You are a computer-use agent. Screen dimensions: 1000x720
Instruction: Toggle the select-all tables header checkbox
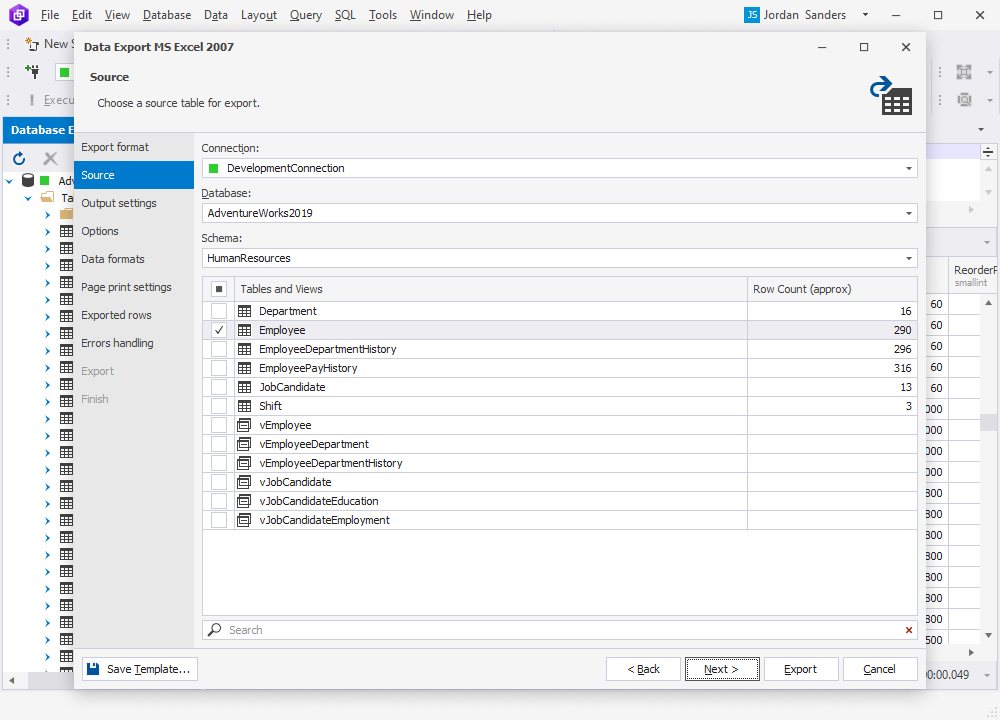tap(219, 289)
